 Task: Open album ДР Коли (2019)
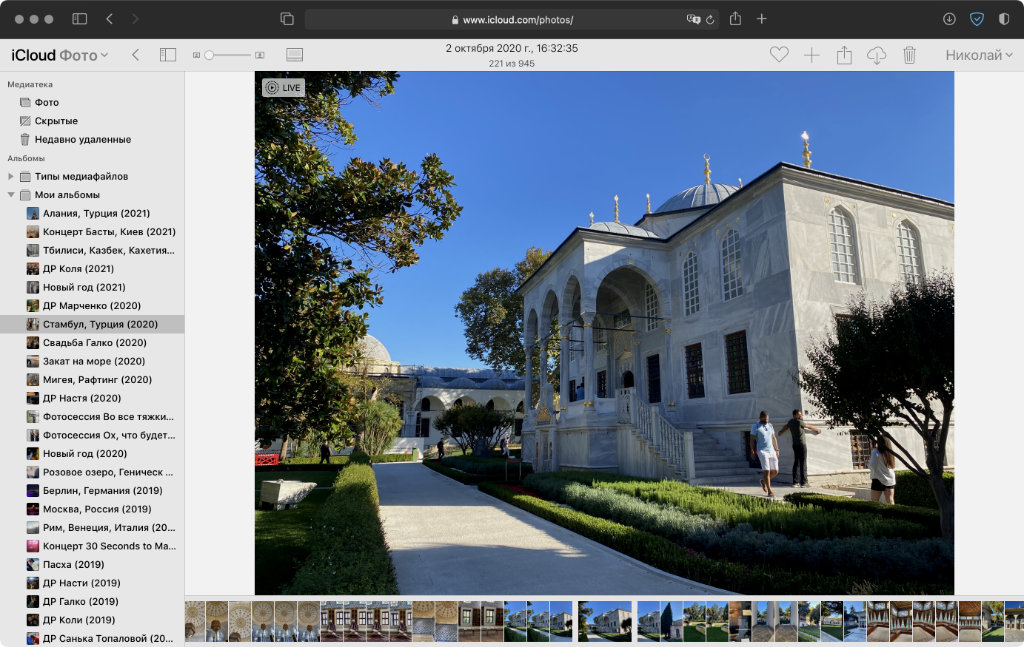92,620
